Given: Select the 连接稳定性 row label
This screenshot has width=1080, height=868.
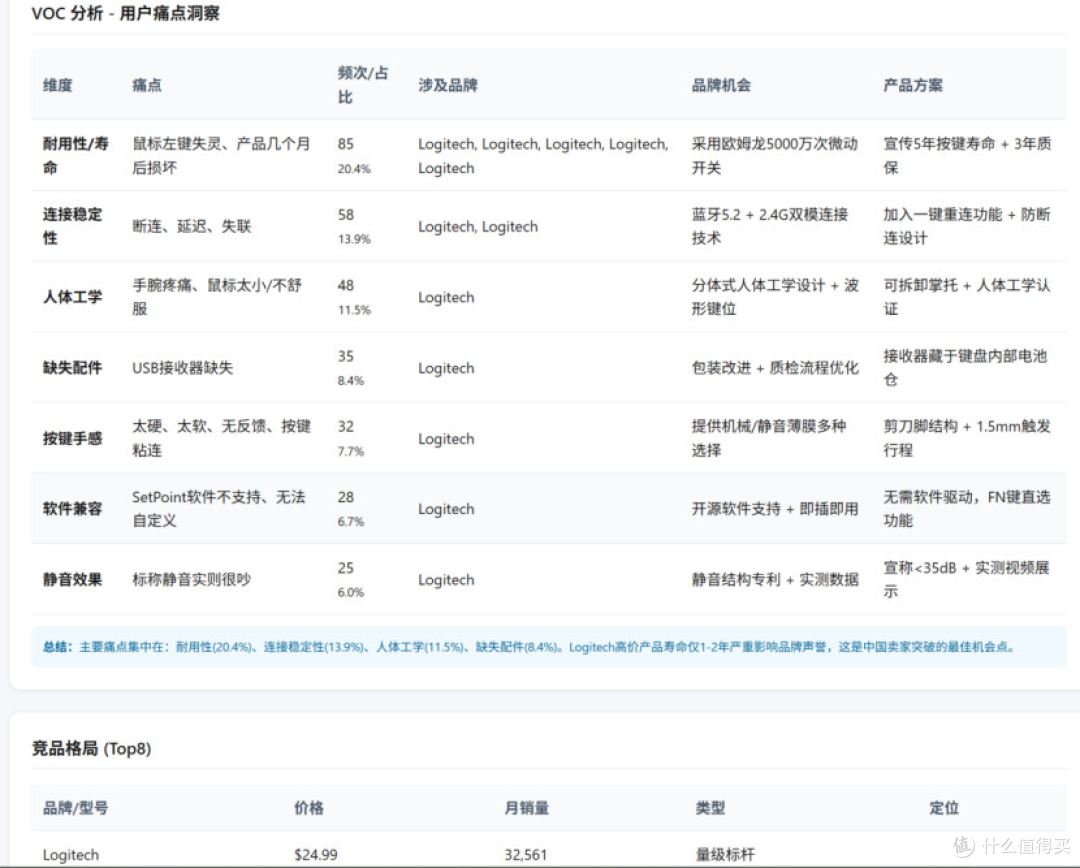Looking at the screenshot, I should 72,226.
